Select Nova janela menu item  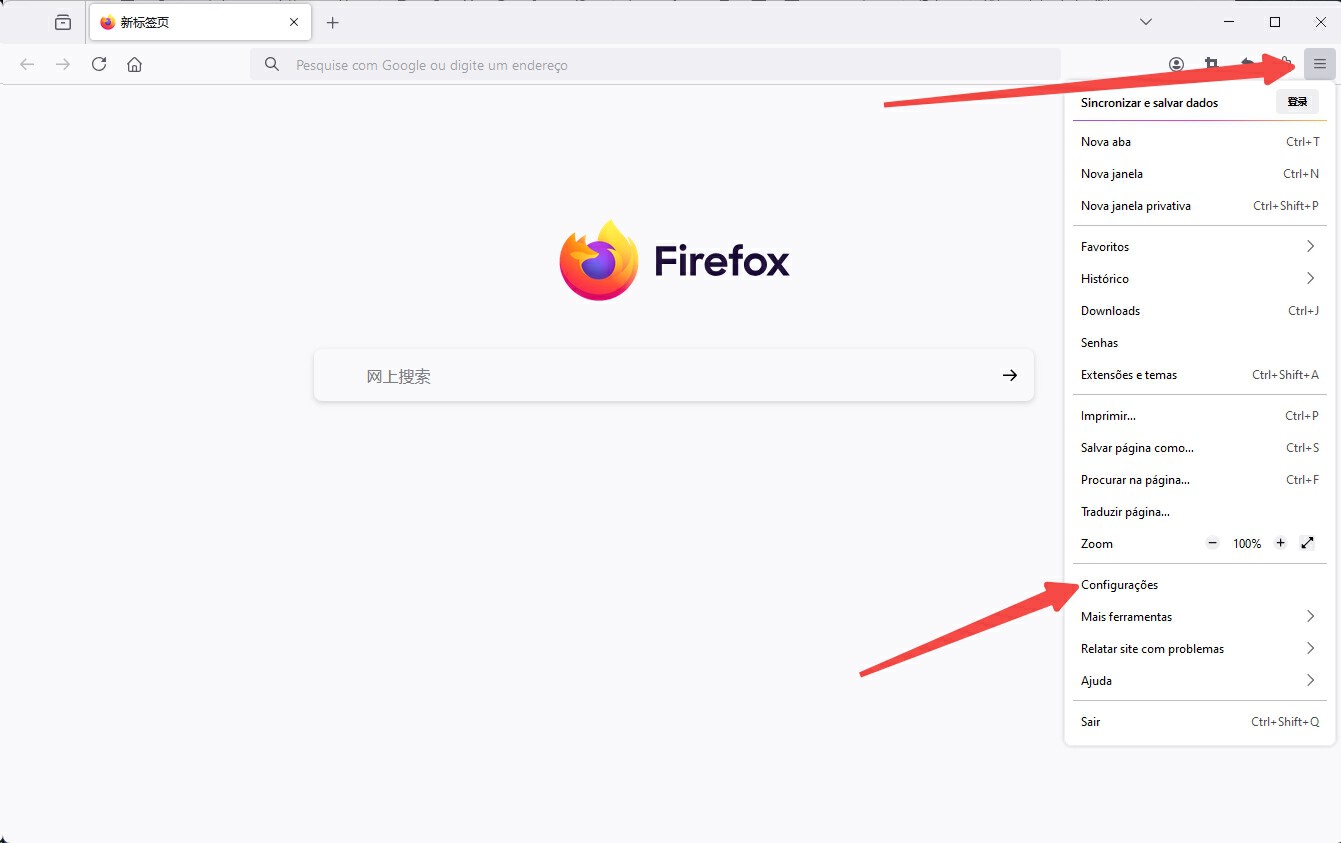(x=1199, y=174)
